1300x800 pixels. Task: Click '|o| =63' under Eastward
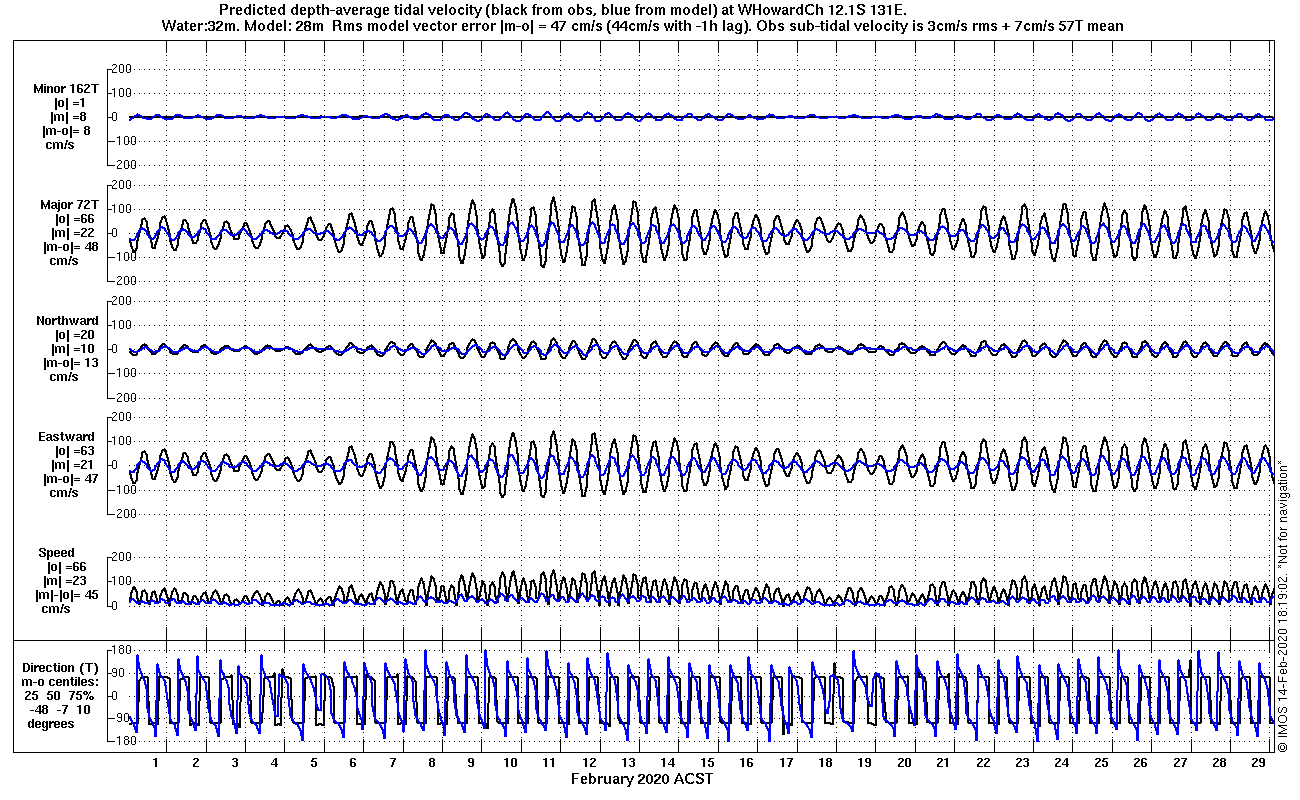coord(74,451)
